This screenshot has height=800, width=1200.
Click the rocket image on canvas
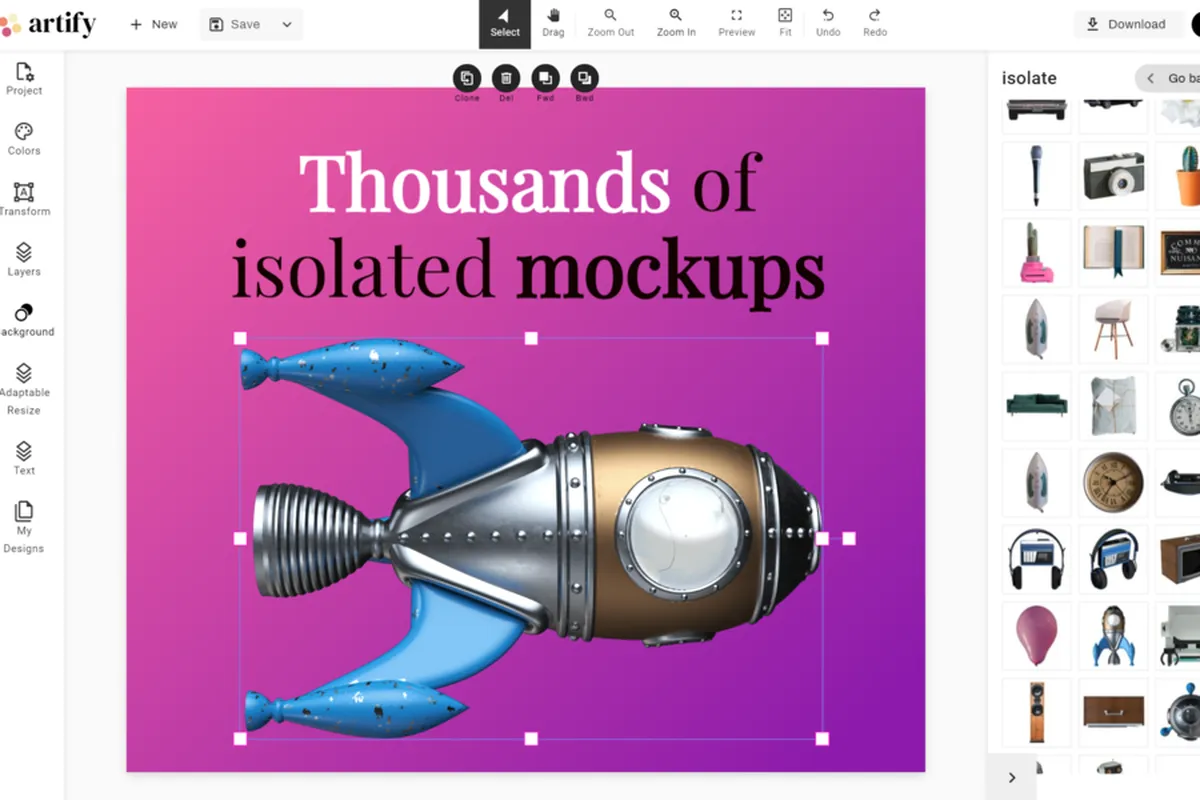click(531, 538)
